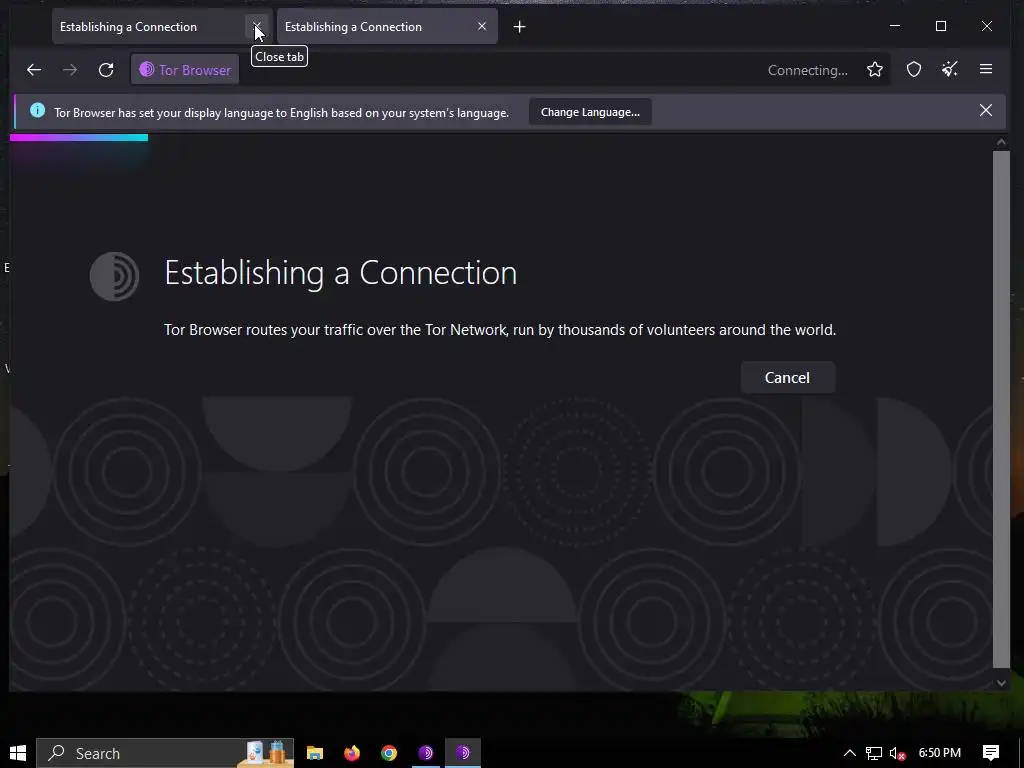The image size is (1024, 768).
Task: Switch to the second Establishing a Connection tab
Action: point(387,27)
